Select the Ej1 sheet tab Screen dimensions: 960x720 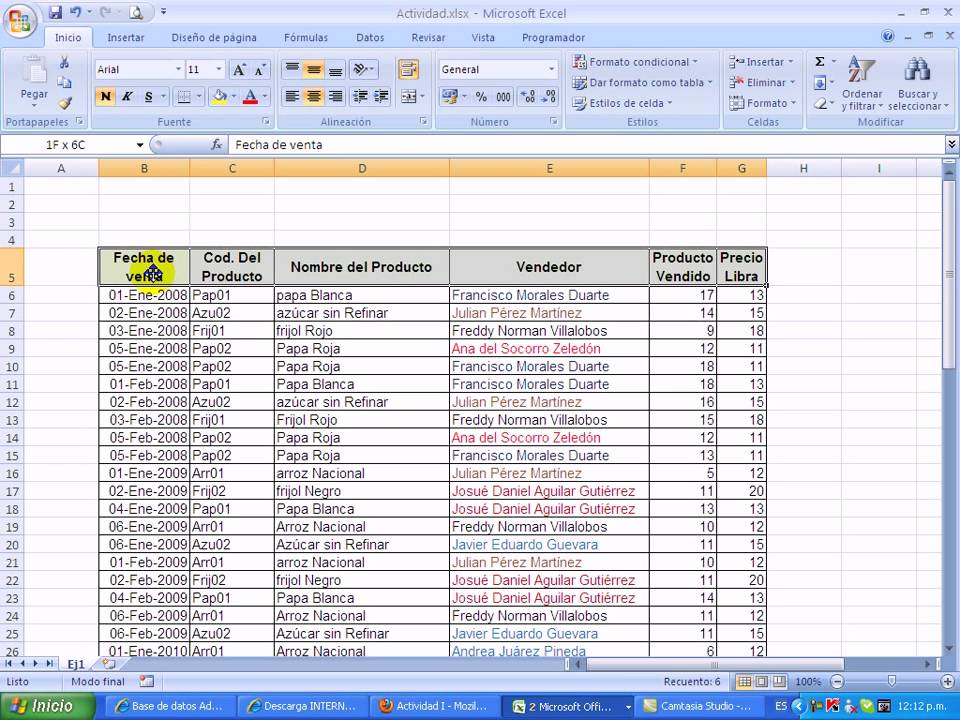pos(76,664)
